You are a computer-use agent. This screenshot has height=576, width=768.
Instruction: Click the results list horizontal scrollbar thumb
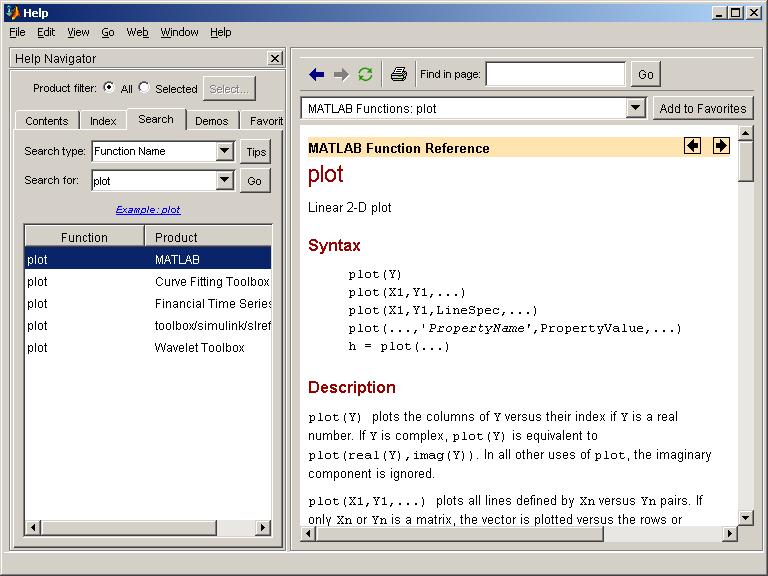[x=129, y=528]
